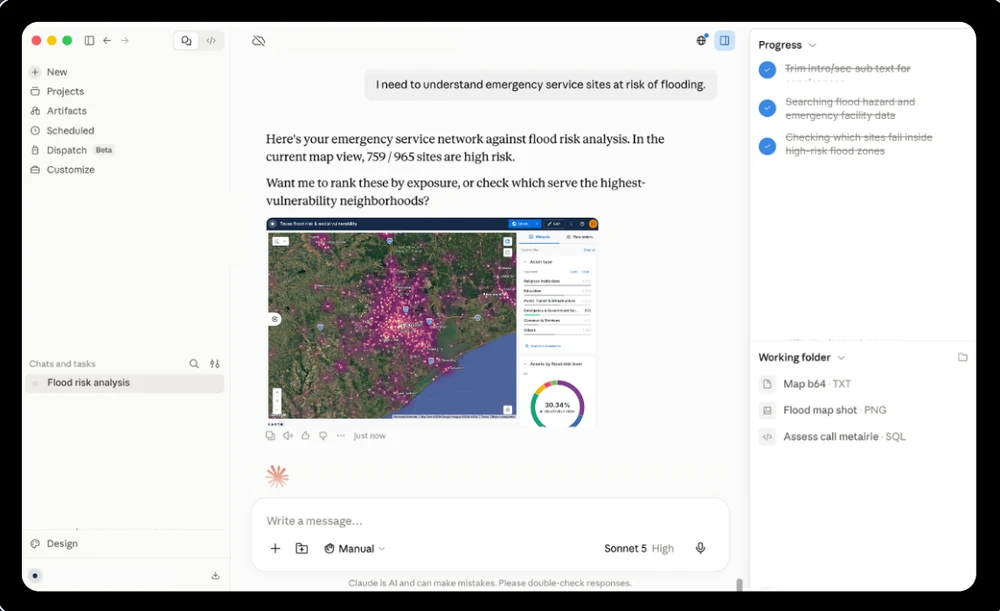Open the Manual mode dropdown

point(355,548)
